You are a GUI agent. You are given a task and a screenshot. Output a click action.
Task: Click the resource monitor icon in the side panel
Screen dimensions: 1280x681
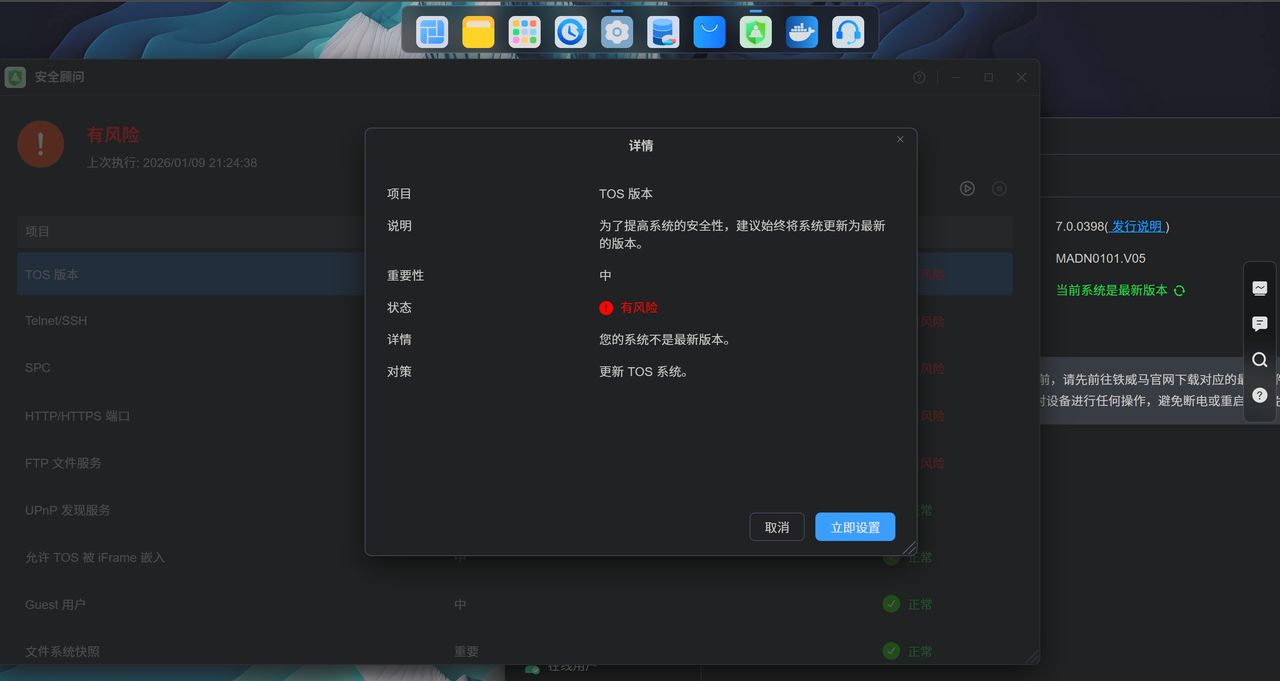click(x=1260, y=288)
